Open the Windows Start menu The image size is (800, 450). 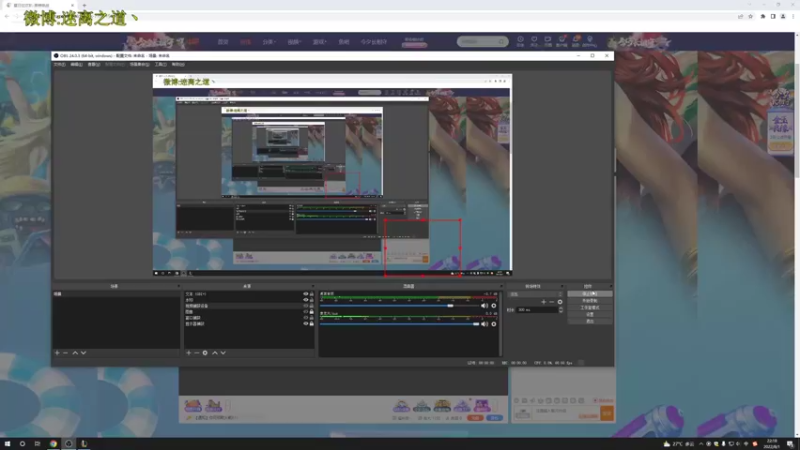click(x=7, y=444)
